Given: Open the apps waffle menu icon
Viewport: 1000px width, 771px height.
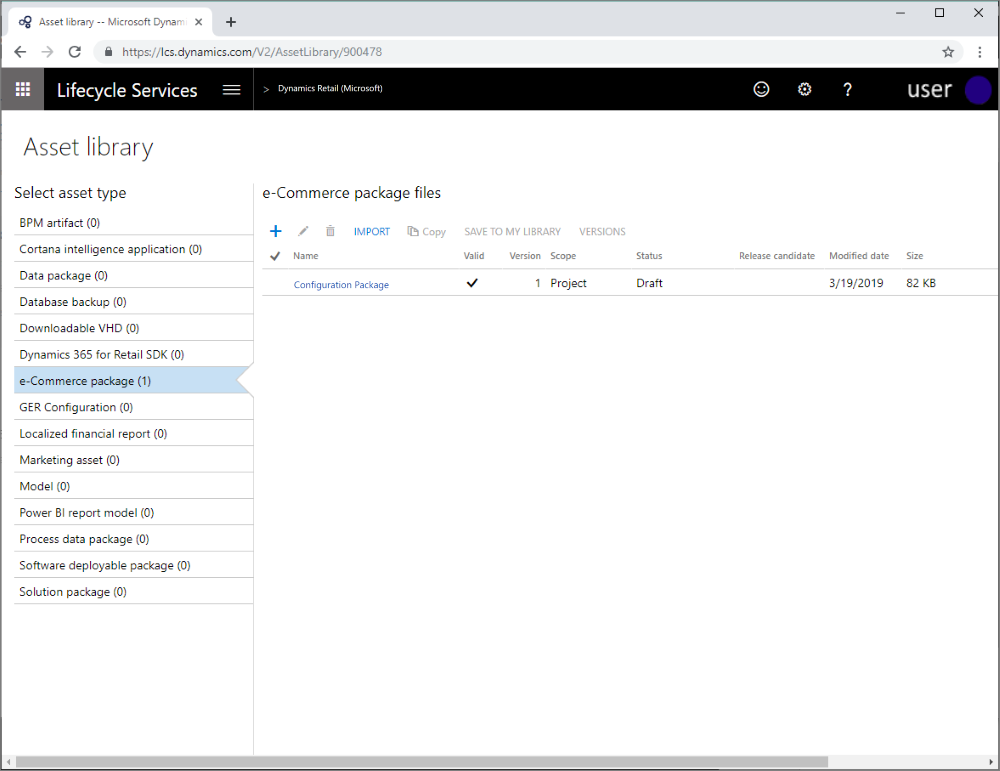Looking at the screenshot, I should tap(22, 89).
